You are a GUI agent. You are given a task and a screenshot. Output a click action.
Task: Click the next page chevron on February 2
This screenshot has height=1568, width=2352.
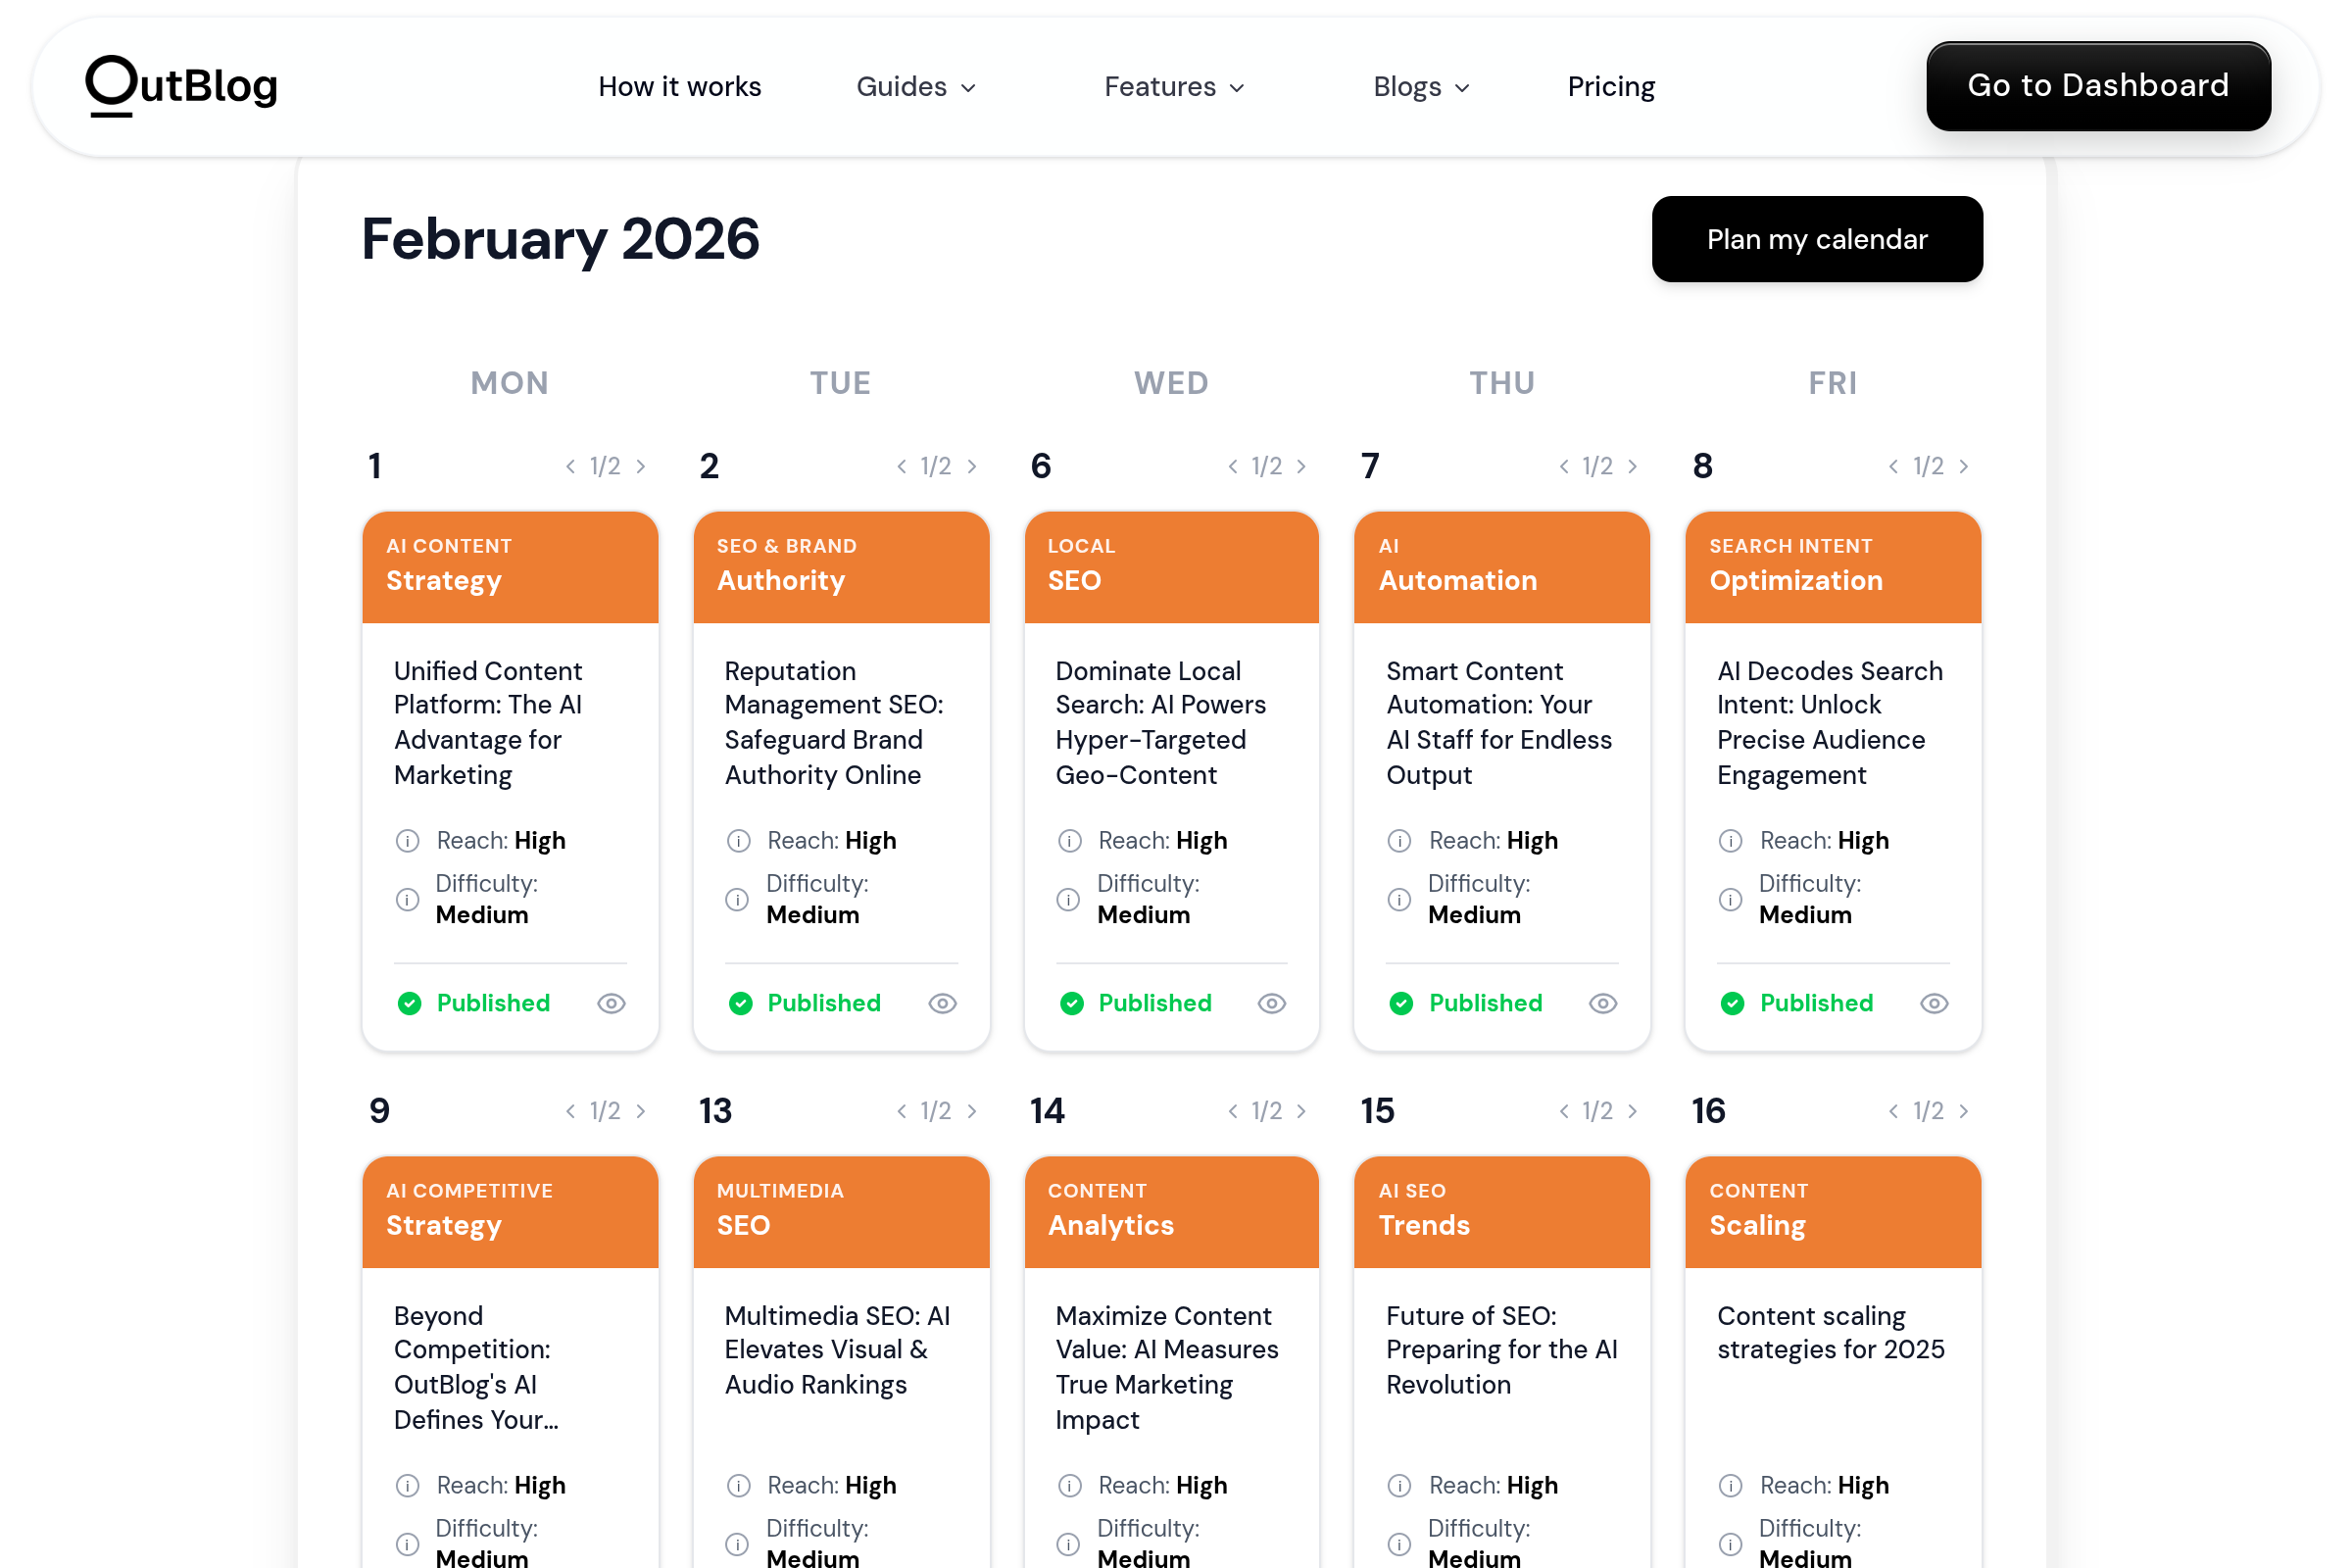pos(972,466)
